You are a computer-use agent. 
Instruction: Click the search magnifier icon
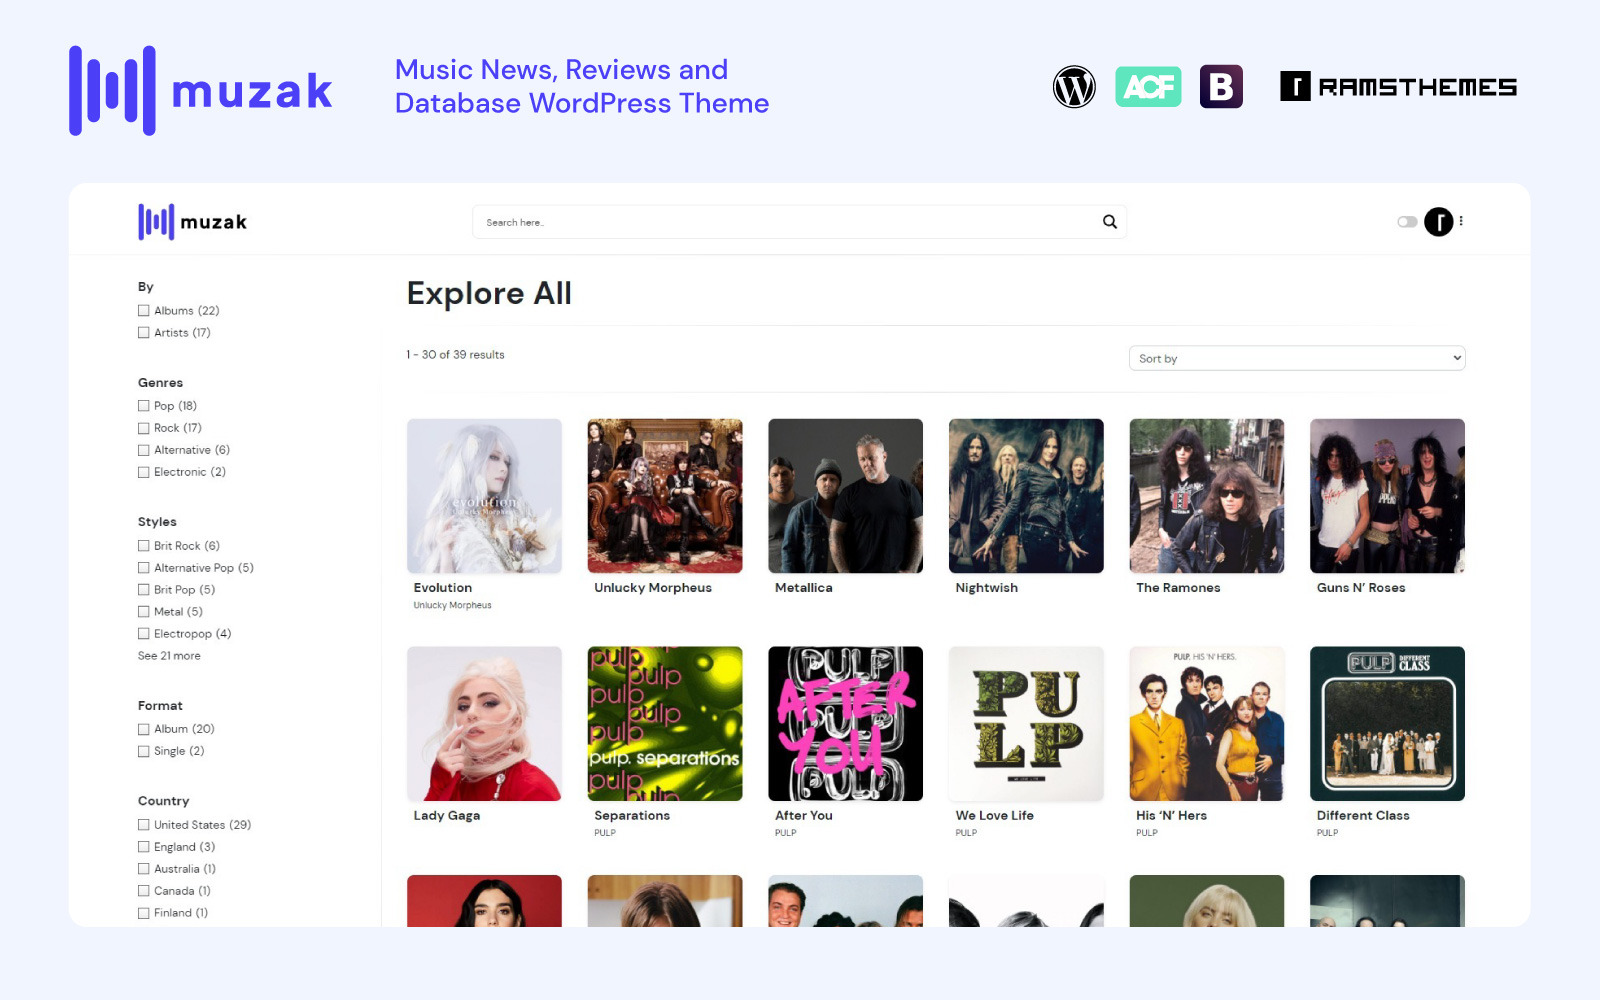coord(1109,221)
